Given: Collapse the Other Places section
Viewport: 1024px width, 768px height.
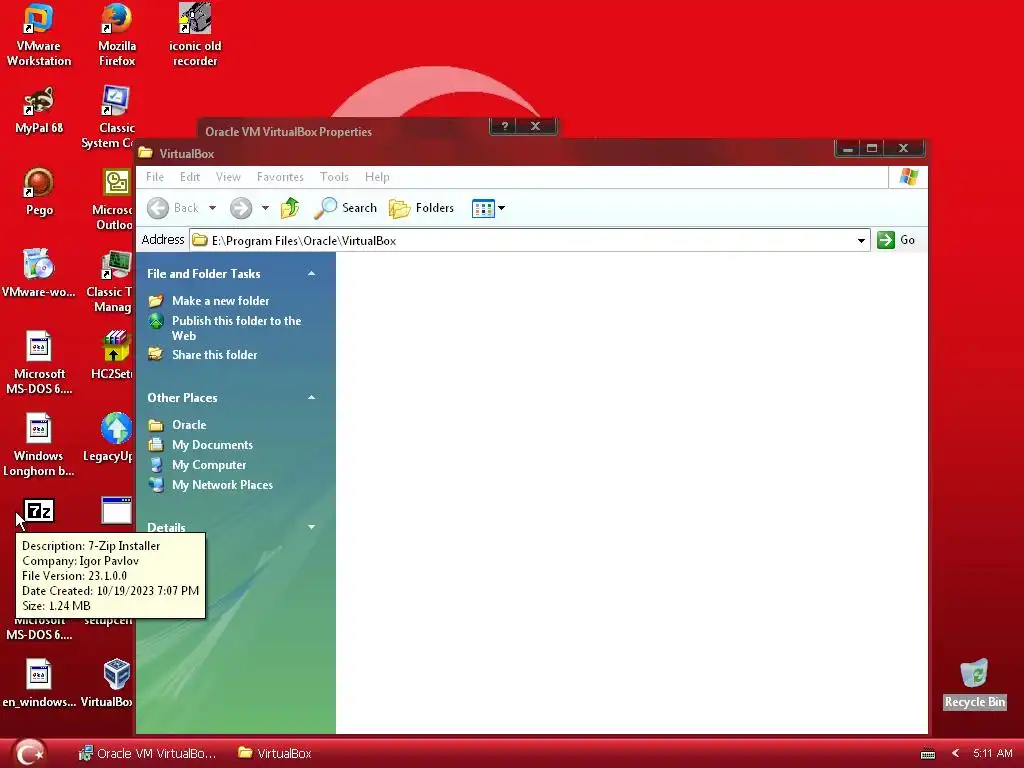Looking at the screenshot, I should pyautogui.click(x=312, y=398).
